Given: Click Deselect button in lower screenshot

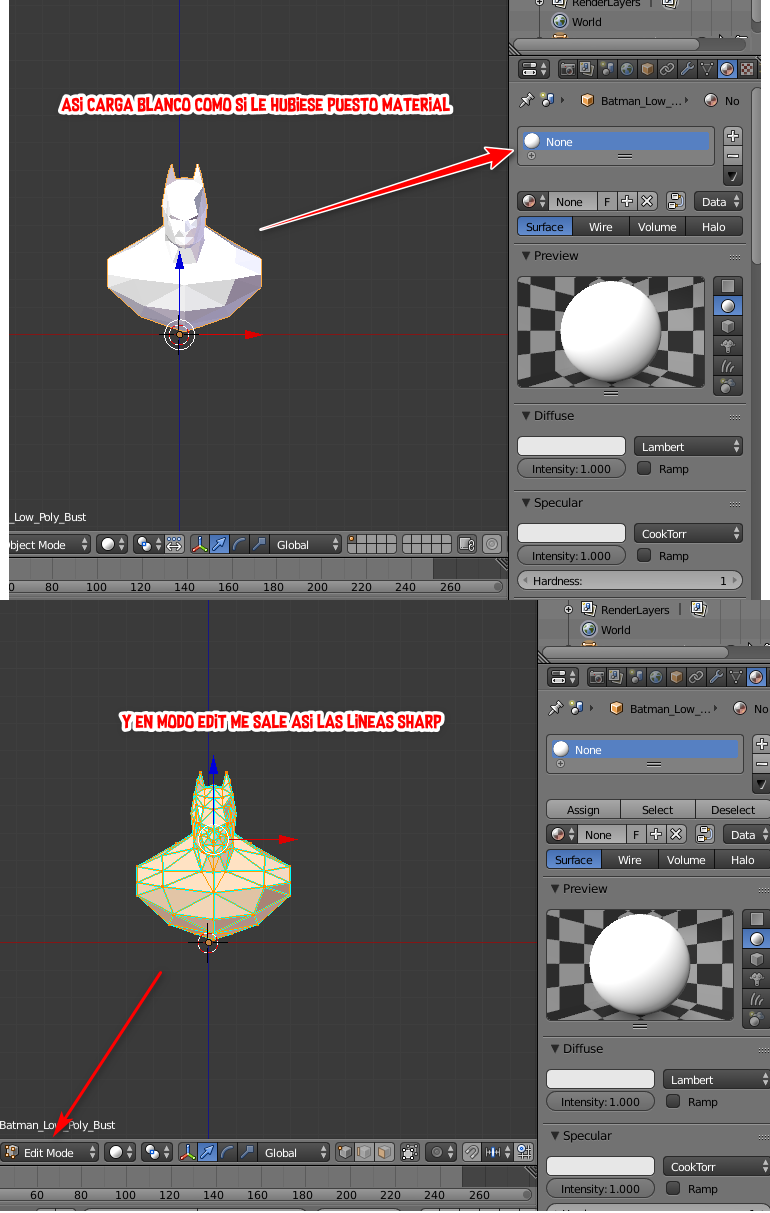Looking at the screenshot, I should point(733,809).
